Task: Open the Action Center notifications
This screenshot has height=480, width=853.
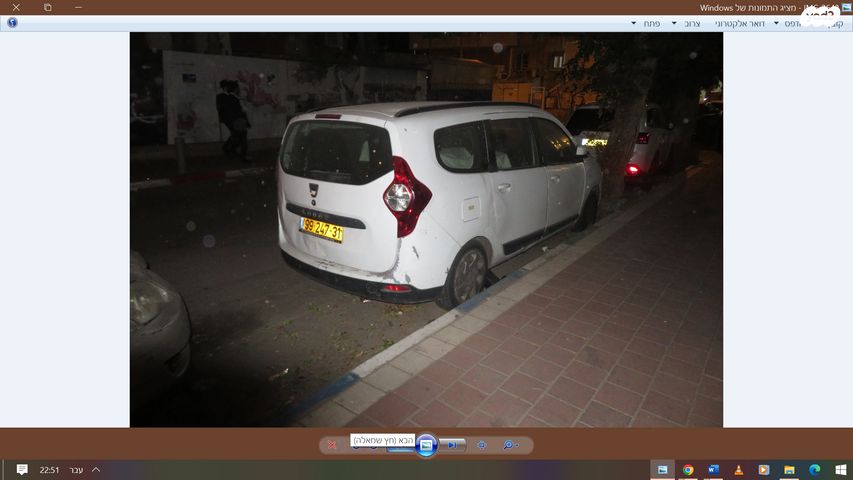Action: [22, 470]
